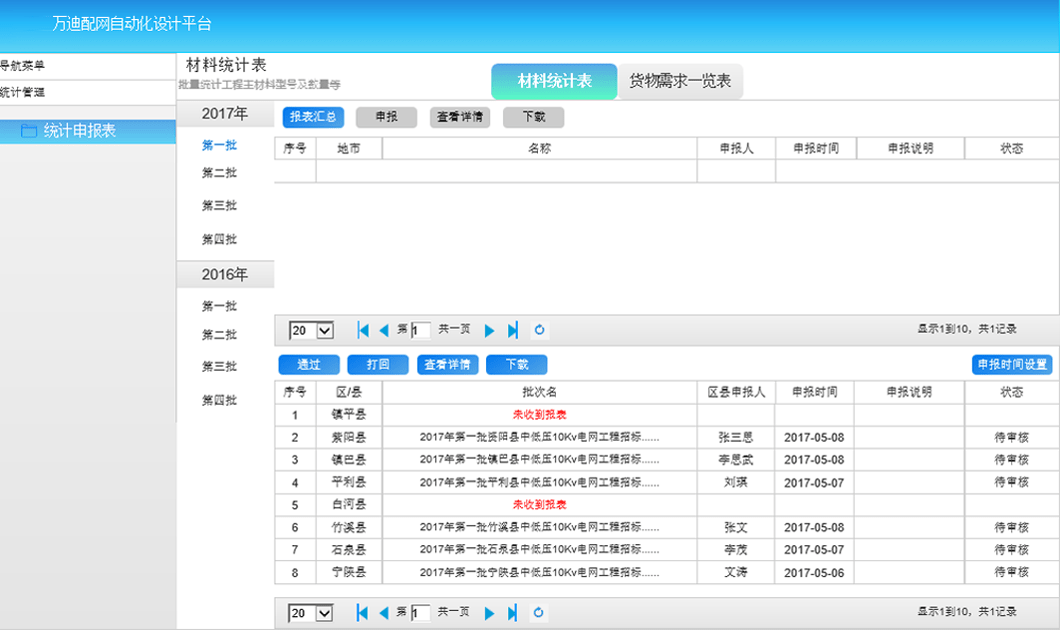This screenshot has width=1060, height=630.
Task: Select 第三批 under 2017年
Action: (219, 205)
